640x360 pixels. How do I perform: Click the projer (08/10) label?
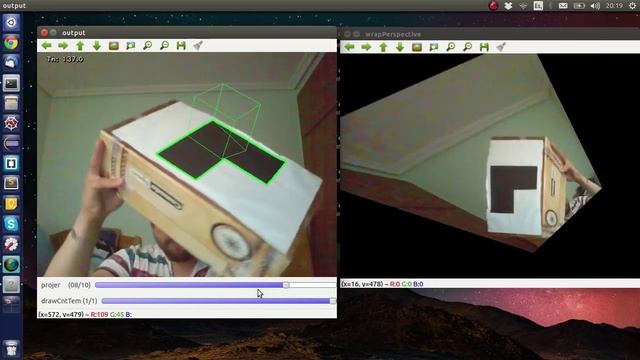(66, 285)
